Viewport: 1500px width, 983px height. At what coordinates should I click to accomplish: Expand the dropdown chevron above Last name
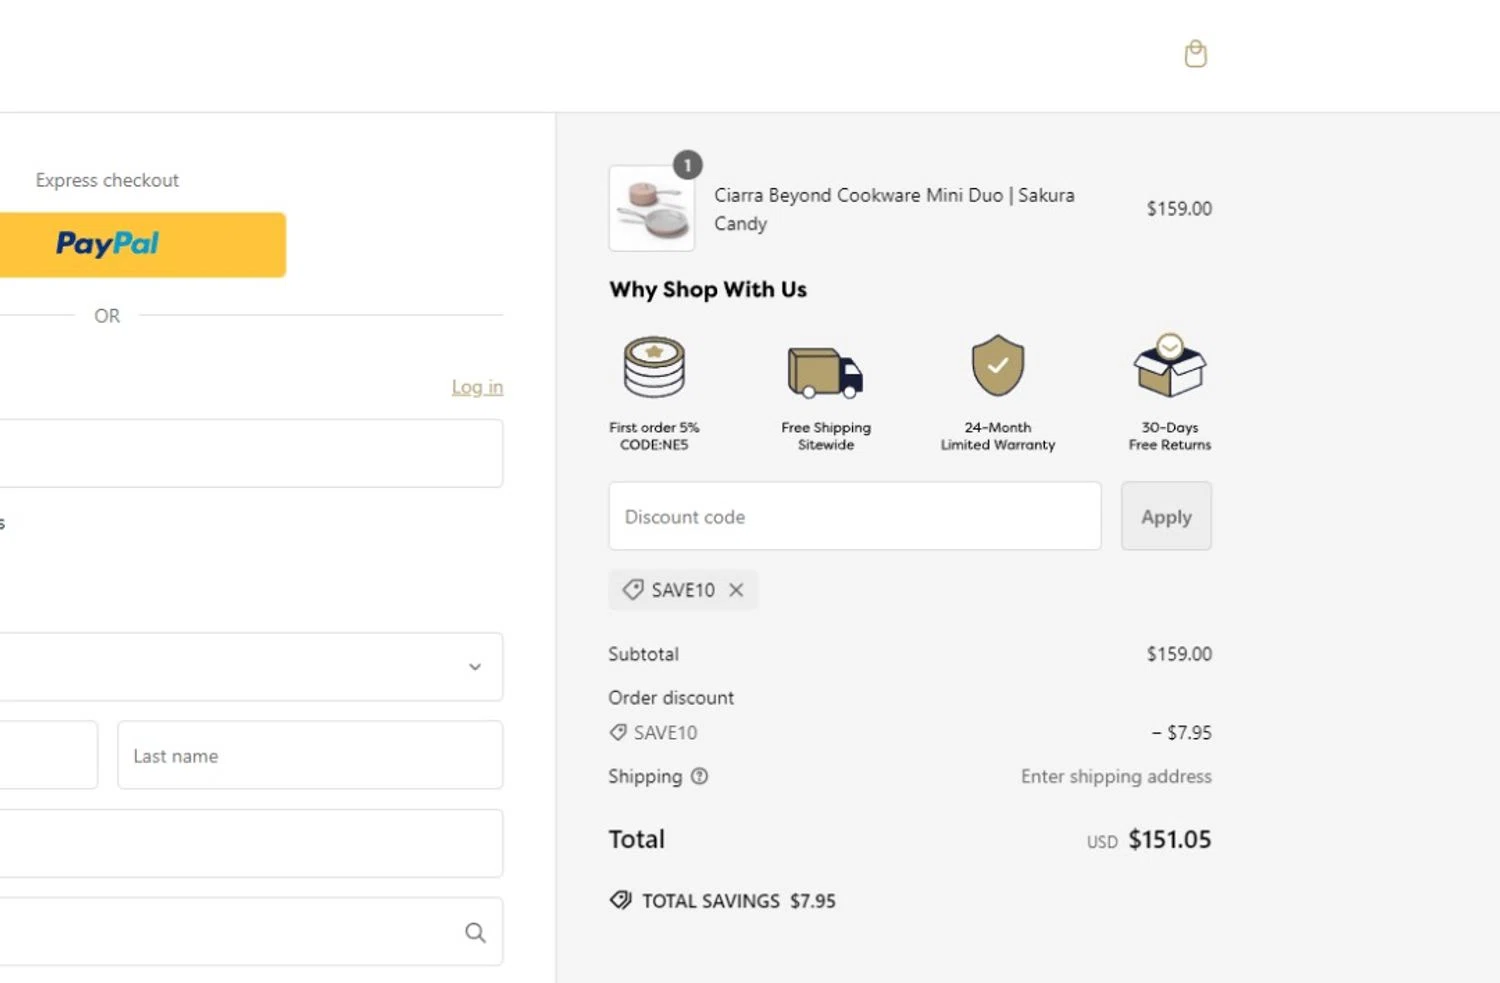(x=475, y=667)
